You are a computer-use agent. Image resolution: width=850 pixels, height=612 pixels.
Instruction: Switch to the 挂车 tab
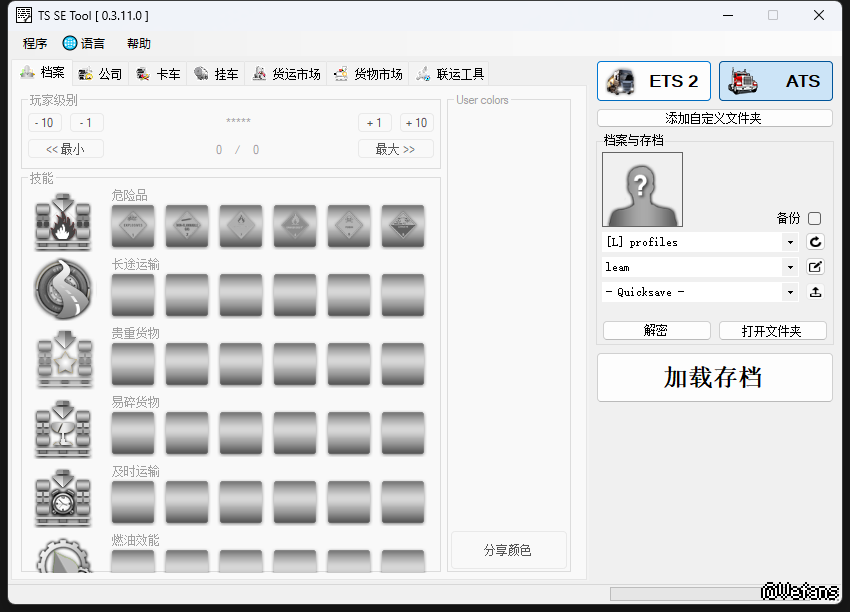(x=216, y=74)
